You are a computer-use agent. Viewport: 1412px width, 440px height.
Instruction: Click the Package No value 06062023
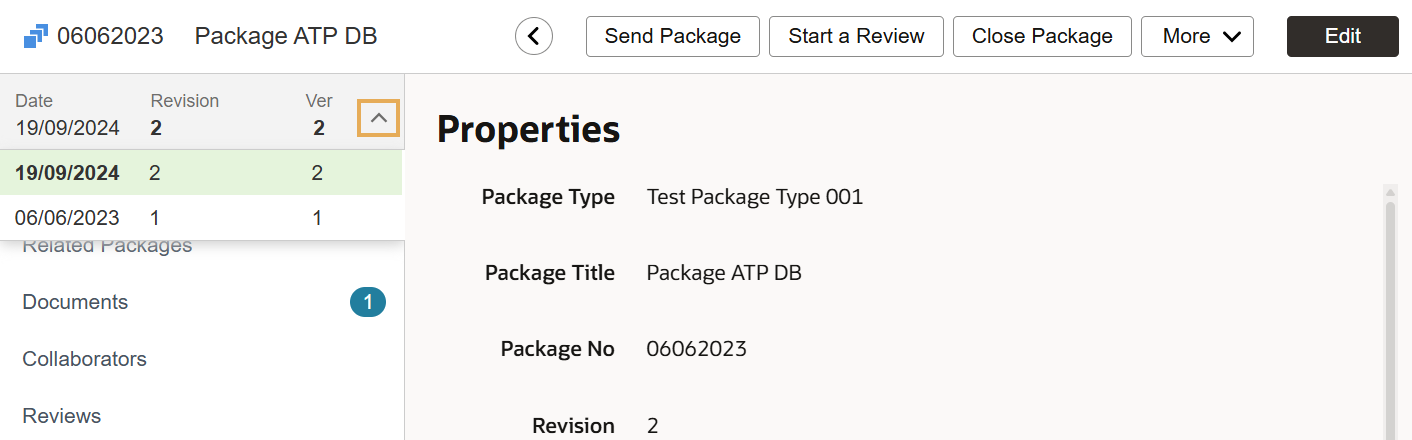(x=696, y=349)
